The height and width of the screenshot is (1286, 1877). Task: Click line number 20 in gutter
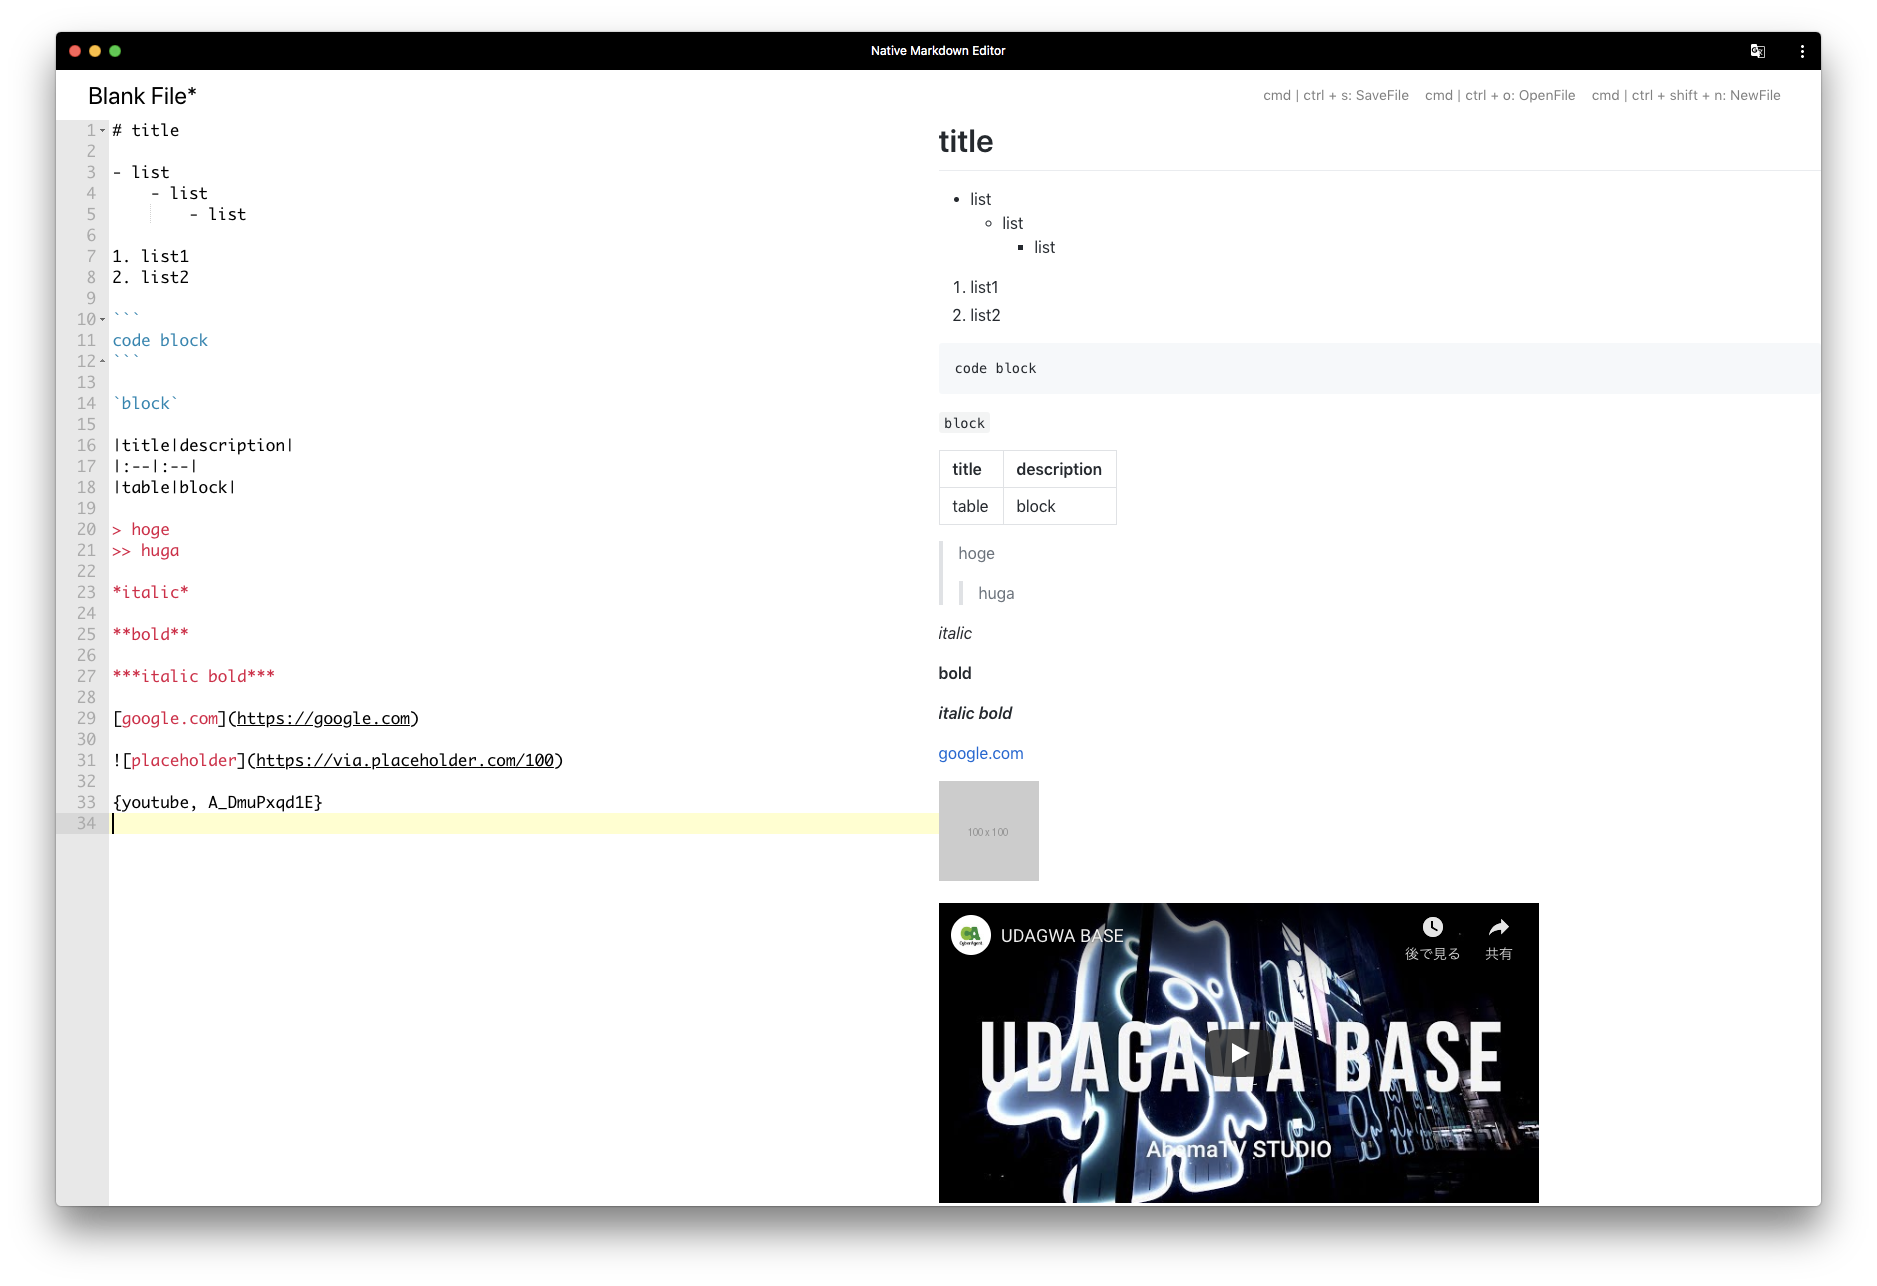[x=86, y=529]
